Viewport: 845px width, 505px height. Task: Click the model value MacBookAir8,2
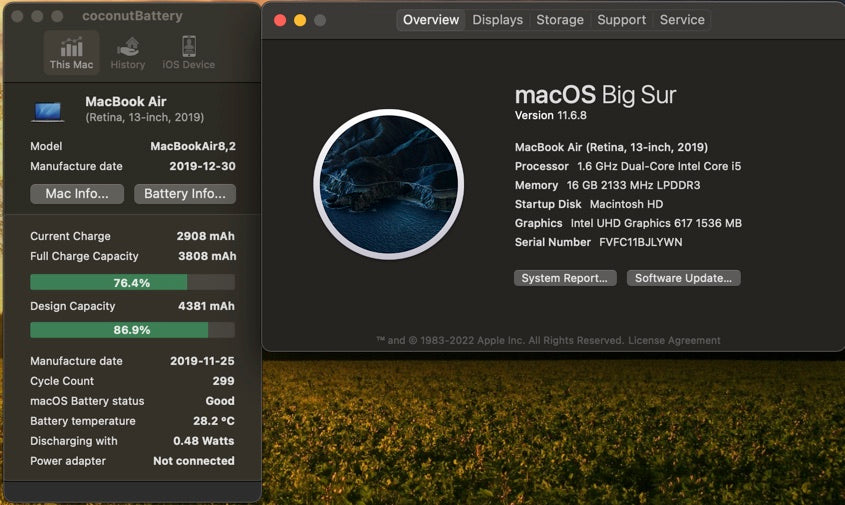tap(193, 146)
